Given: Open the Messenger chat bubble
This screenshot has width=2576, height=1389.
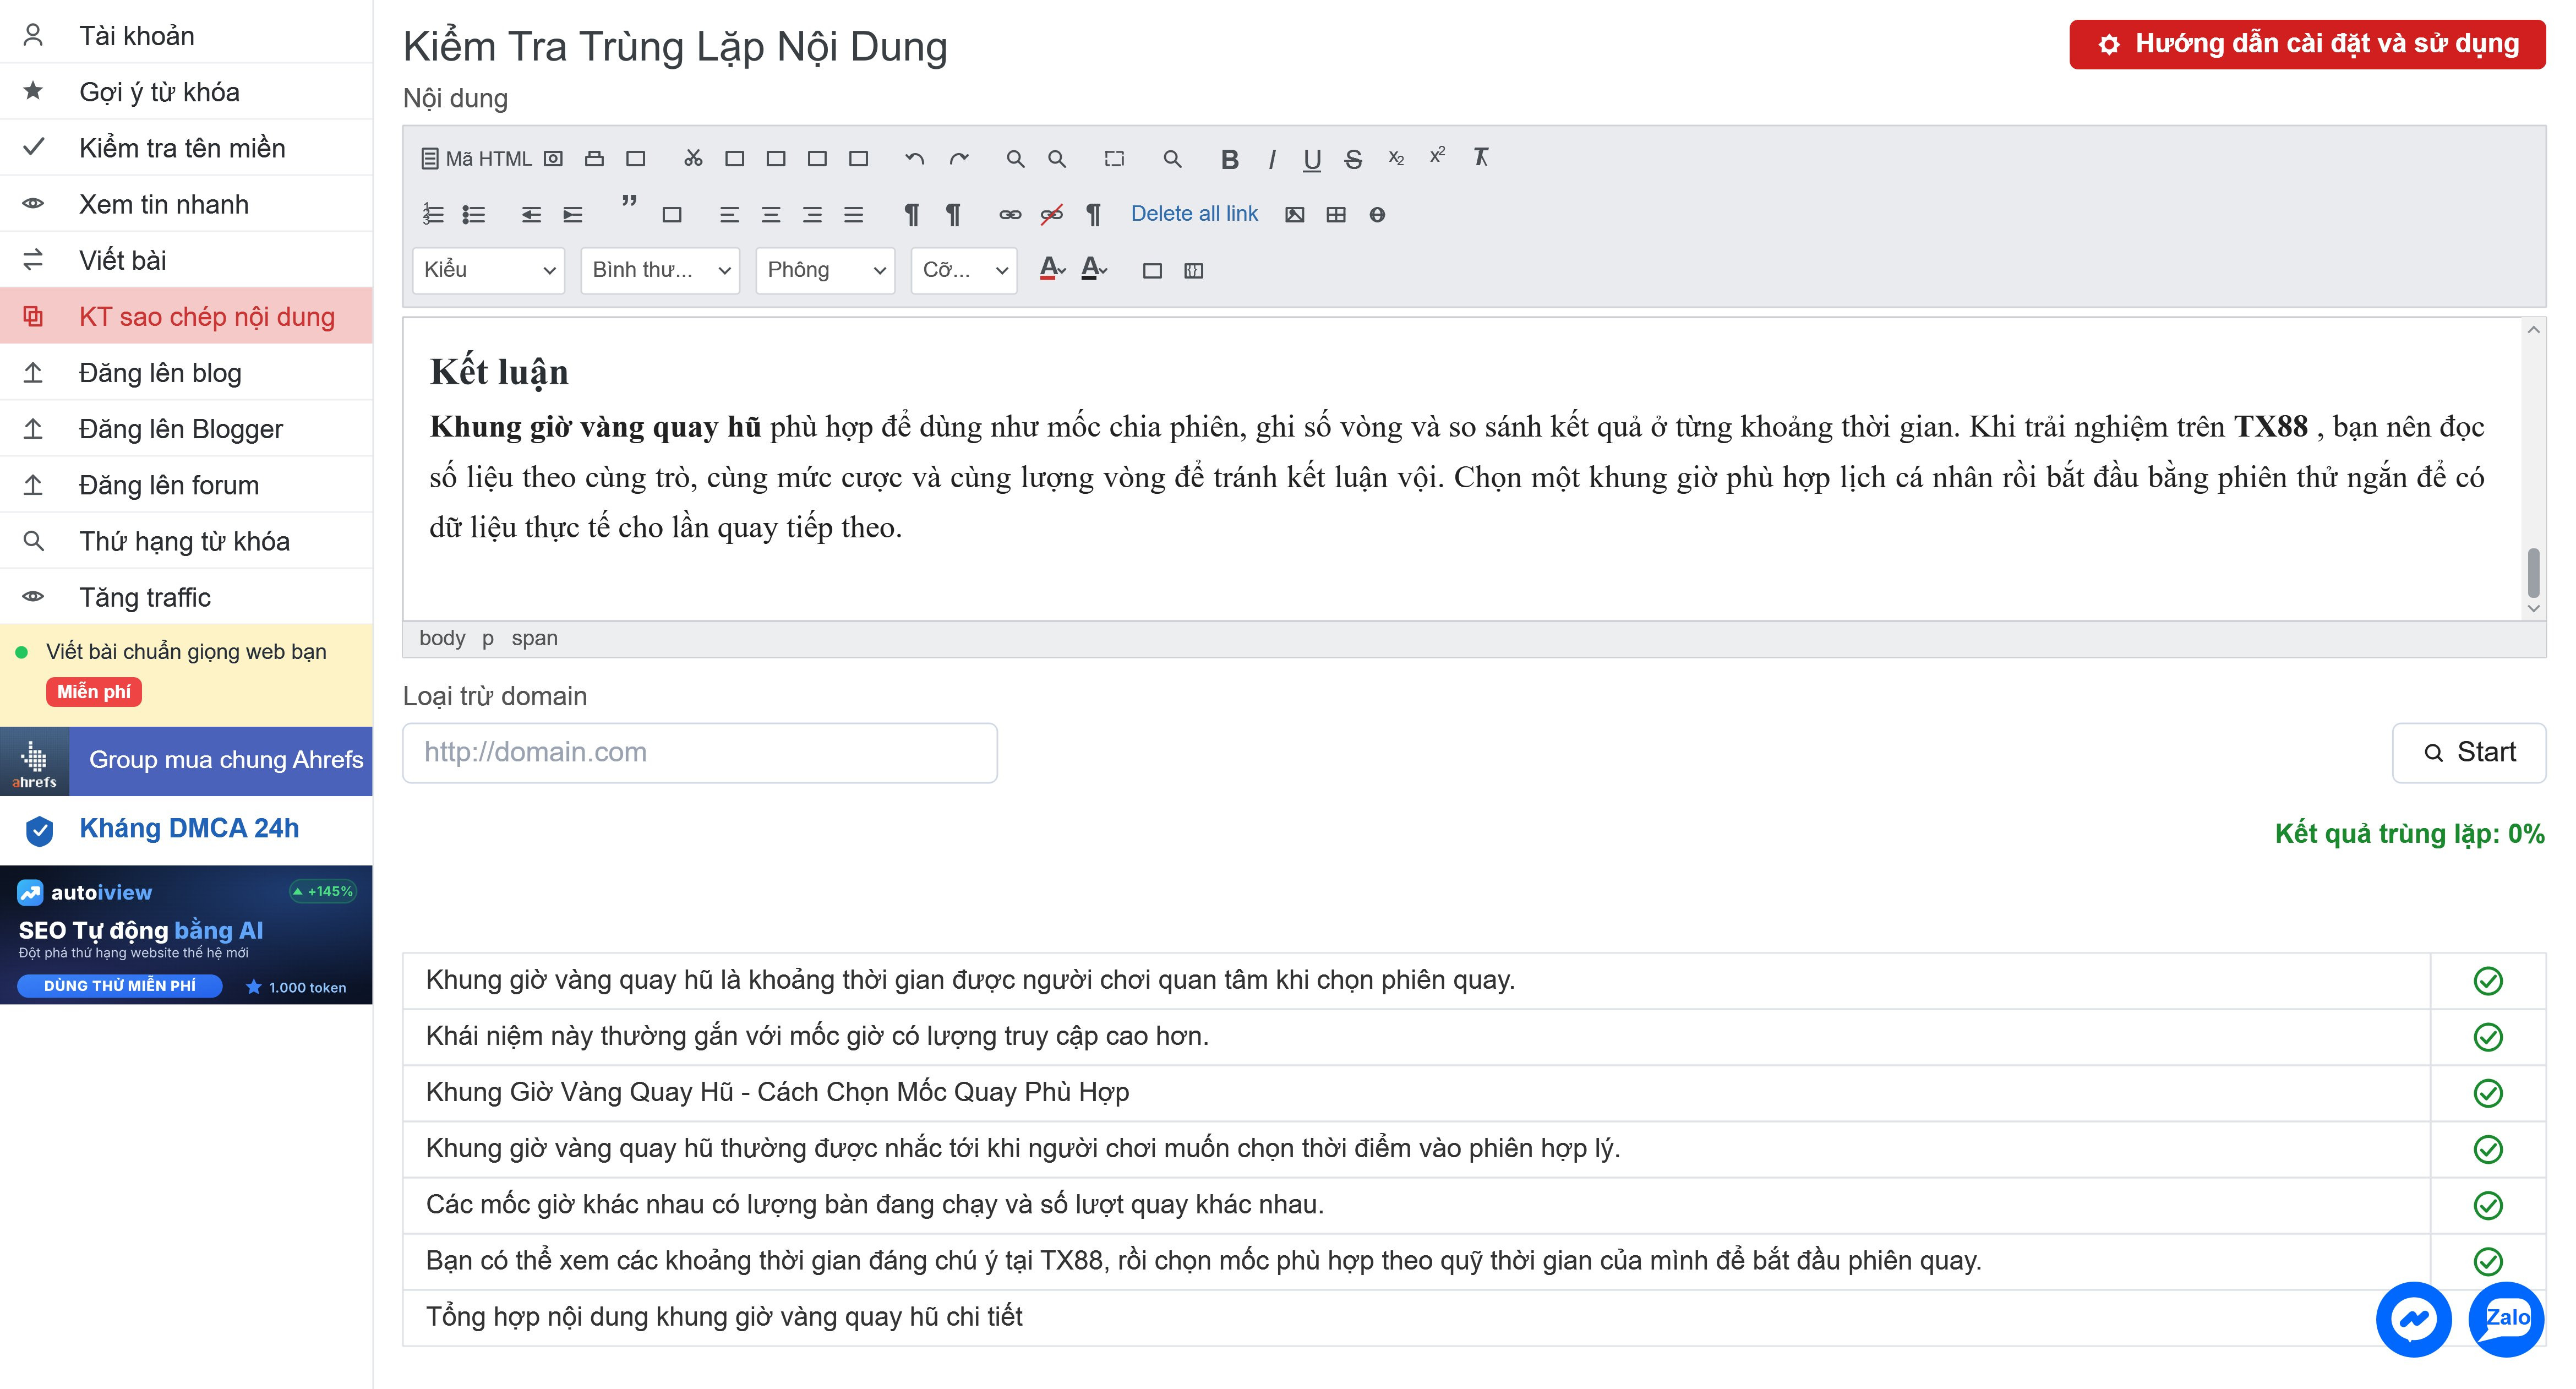Looking at the screenshot, I should coord(2413,1319).
